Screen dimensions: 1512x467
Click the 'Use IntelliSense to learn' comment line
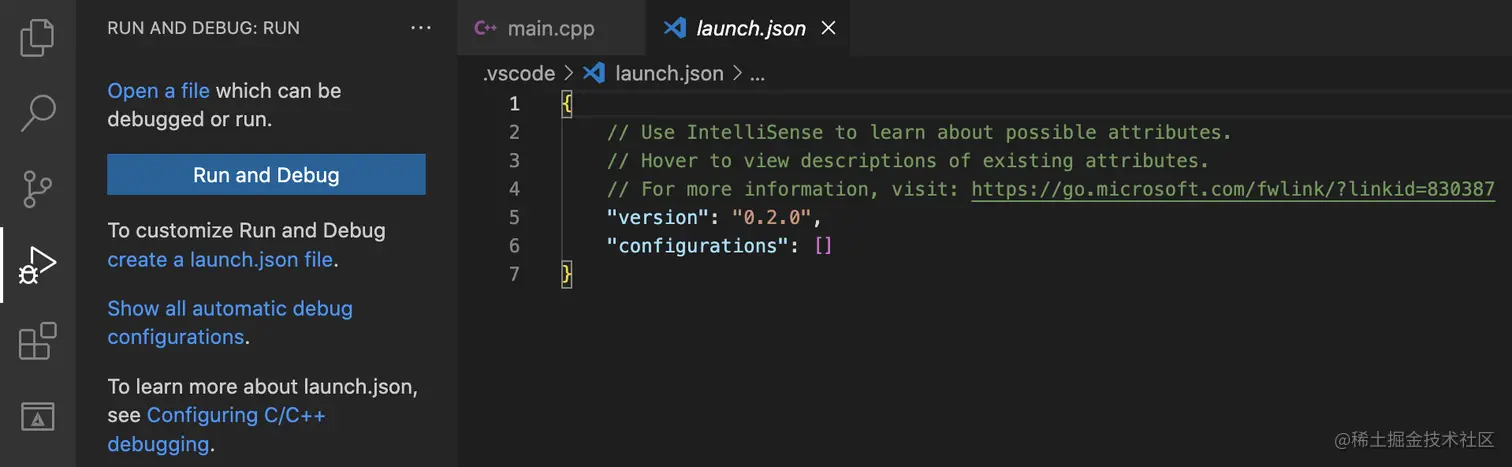pos(919,132)
